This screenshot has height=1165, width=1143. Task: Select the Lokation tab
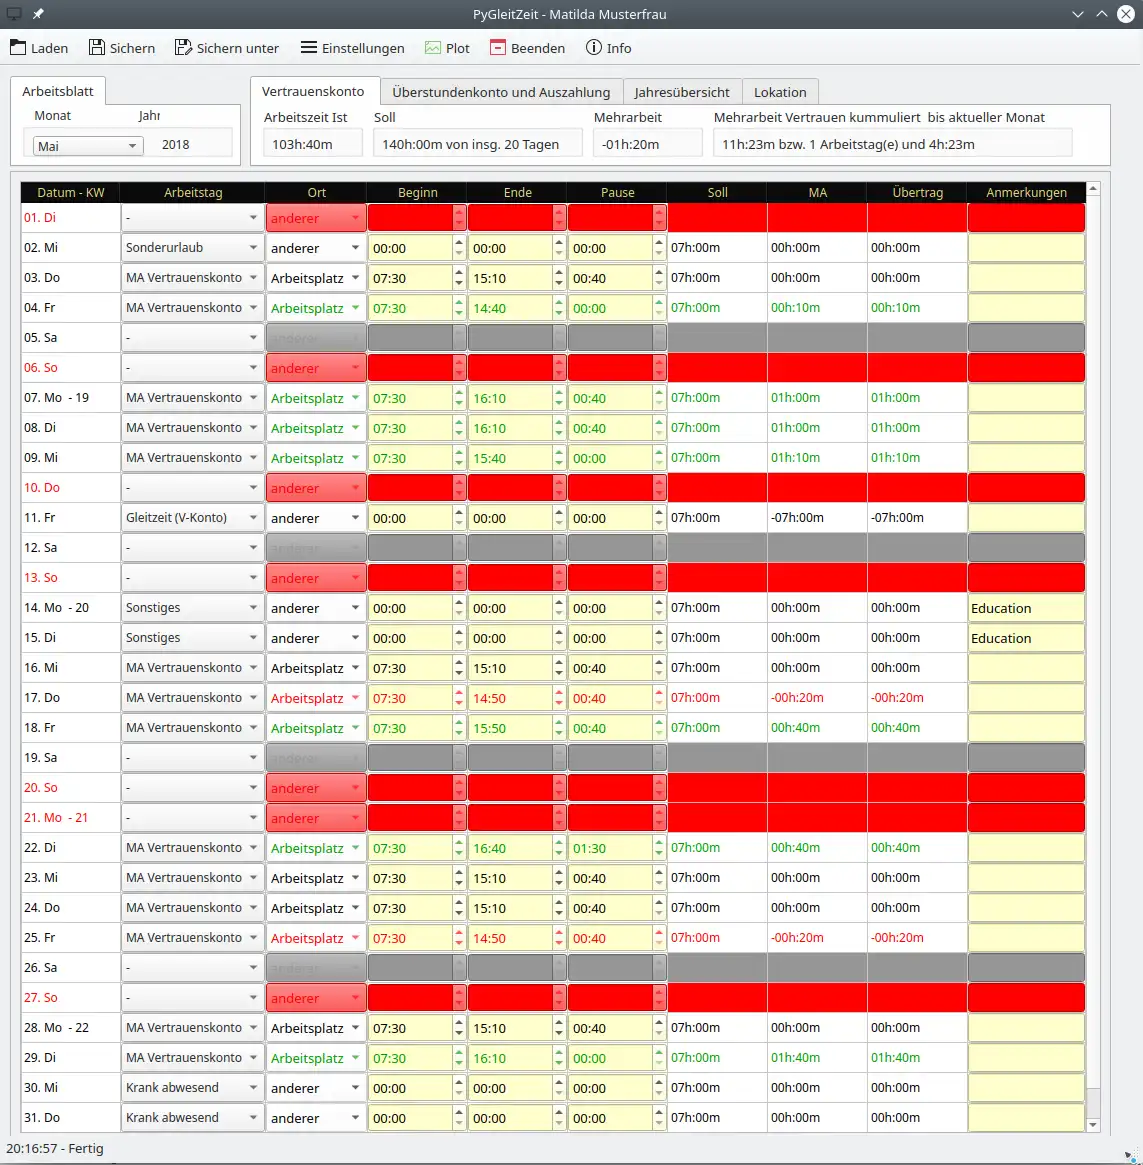point(780,92)
